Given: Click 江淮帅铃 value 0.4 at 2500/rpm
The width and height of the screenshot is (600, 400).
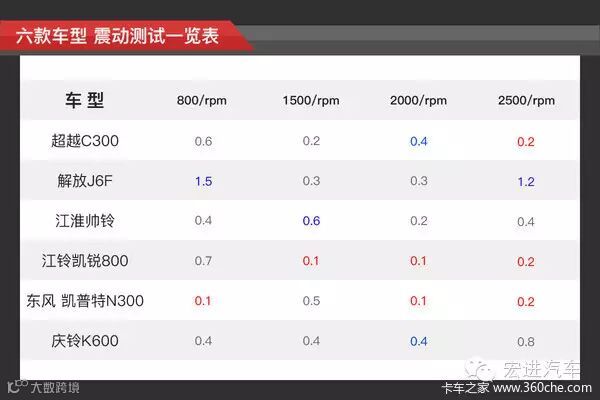Looking at the screenshot, I should [x=526, y=222].
